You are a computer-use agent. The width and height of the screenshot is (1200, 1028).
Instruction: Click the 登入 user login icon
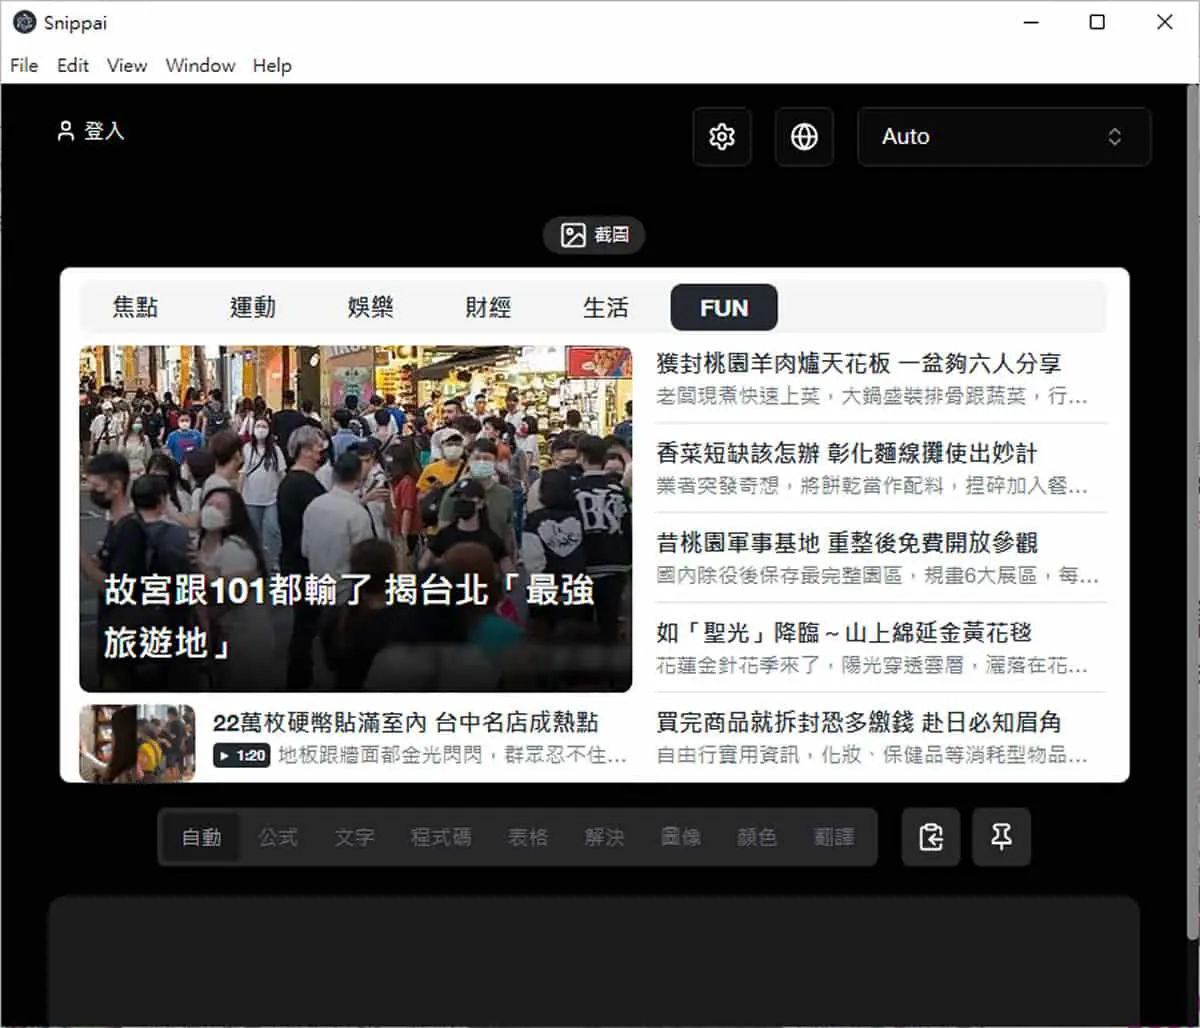(x=66, y=132)
